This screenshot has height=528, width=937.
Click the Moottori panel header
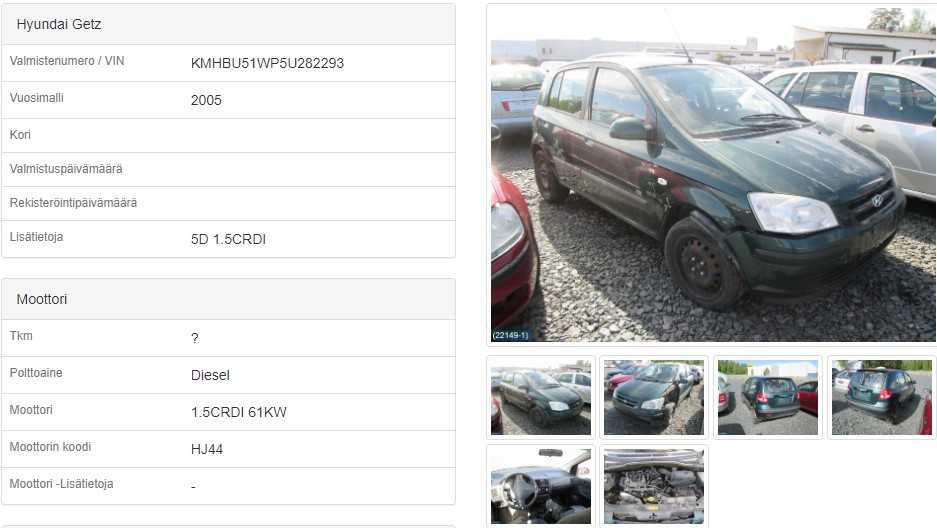[x=228, y=299]
